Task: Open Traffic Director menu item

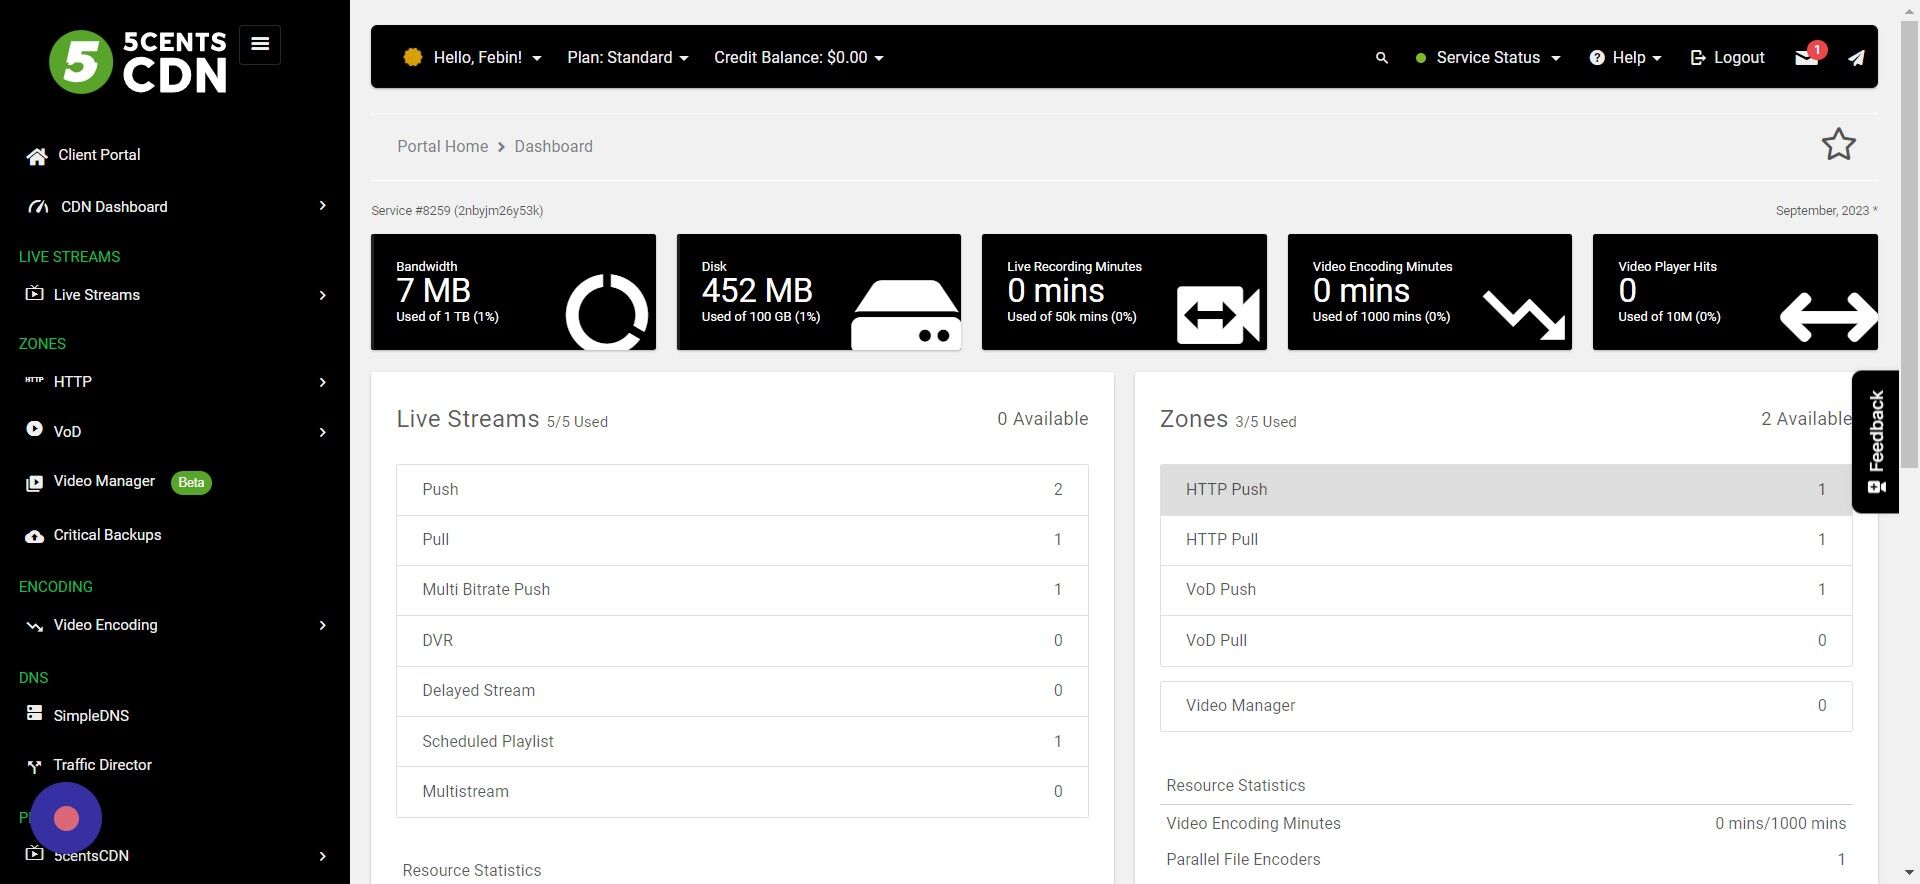Action: 102,765
